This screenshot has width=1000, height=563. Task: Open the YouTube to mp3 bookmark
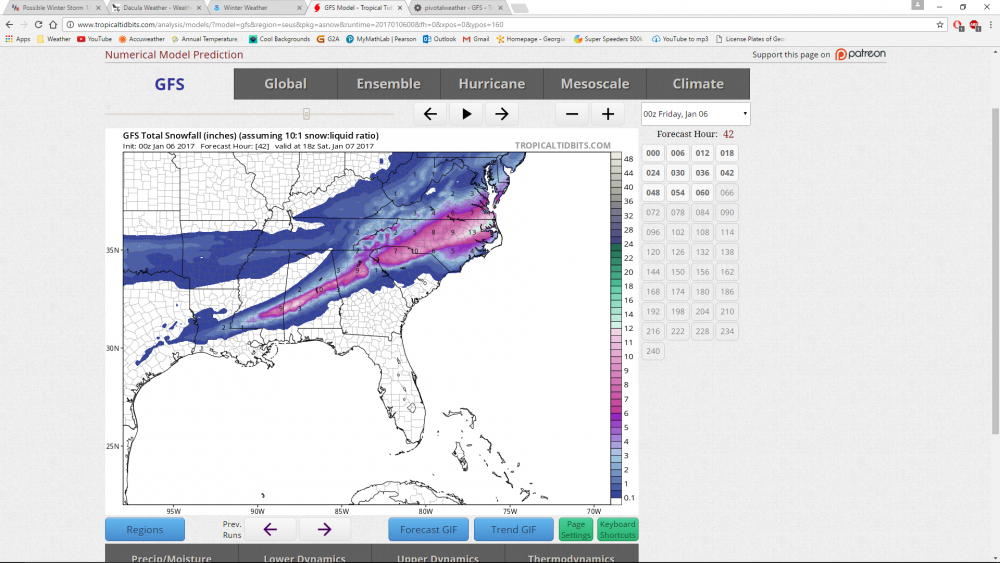pos(680,39)
